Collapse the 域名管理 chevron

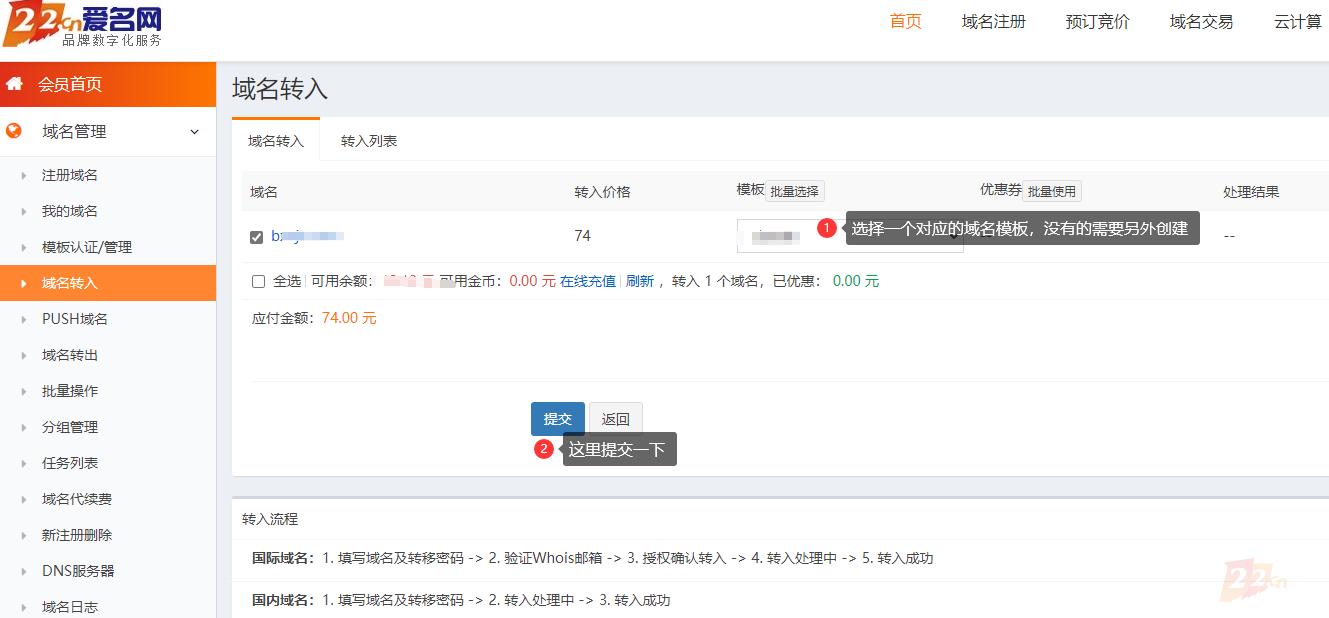point(194,132)
